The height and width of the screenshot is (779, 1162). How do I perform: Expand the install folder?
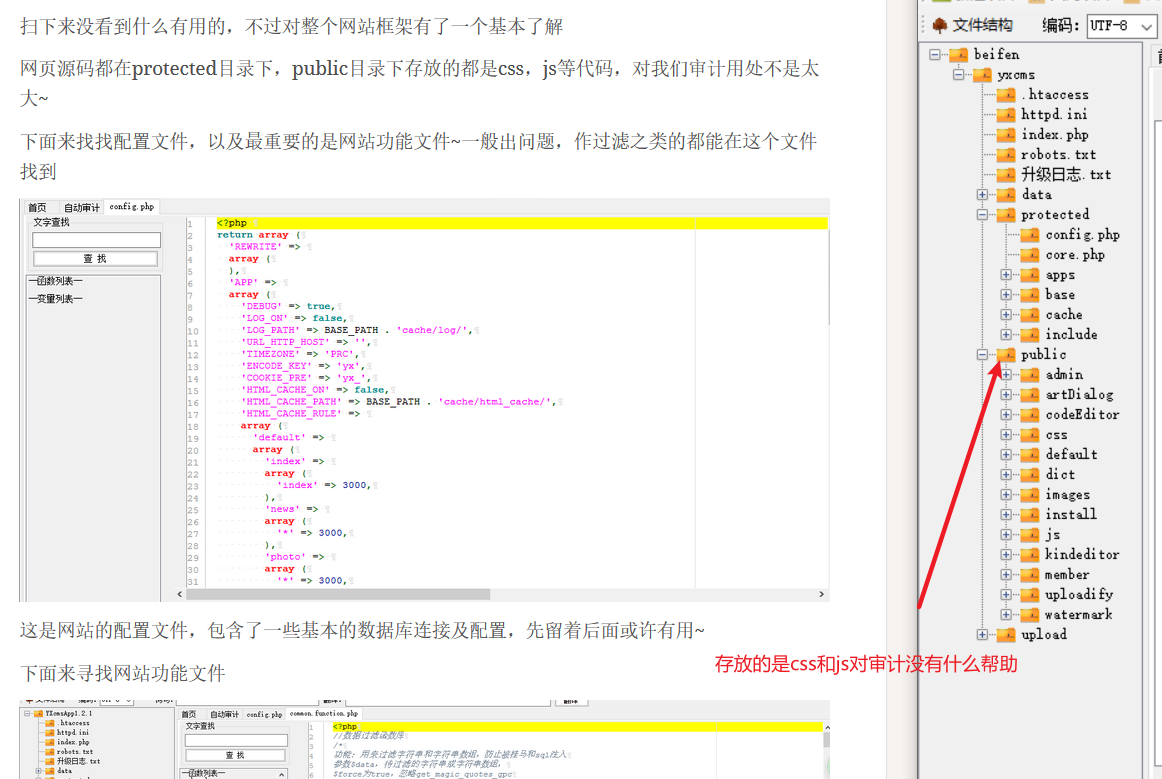(1006, 515)
